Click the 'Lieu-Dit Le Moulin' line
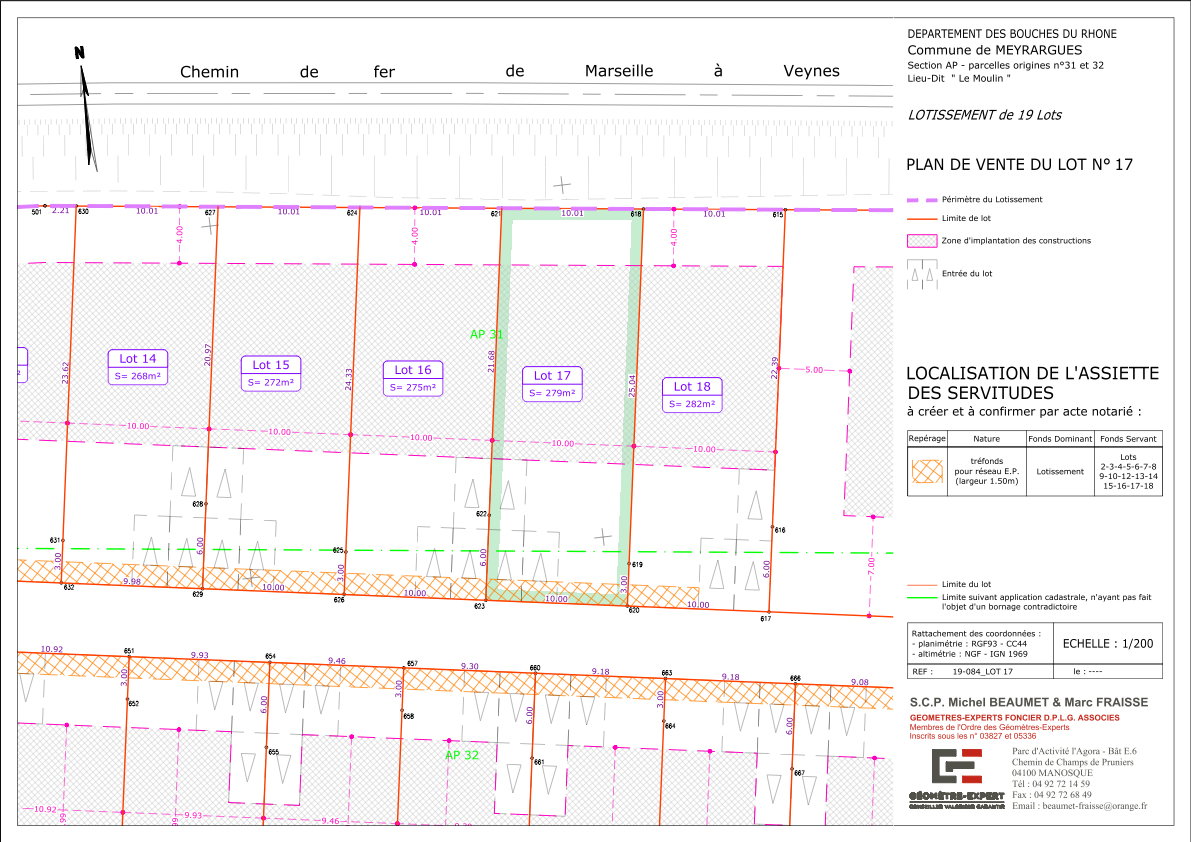 click(x=959, y=78)
